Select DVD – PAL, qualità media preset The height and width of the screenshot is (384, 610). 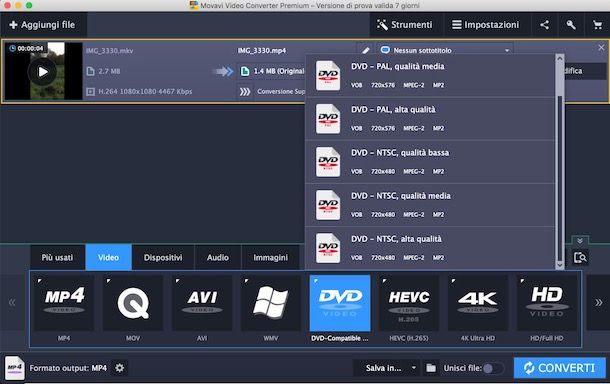click(430, 75)
